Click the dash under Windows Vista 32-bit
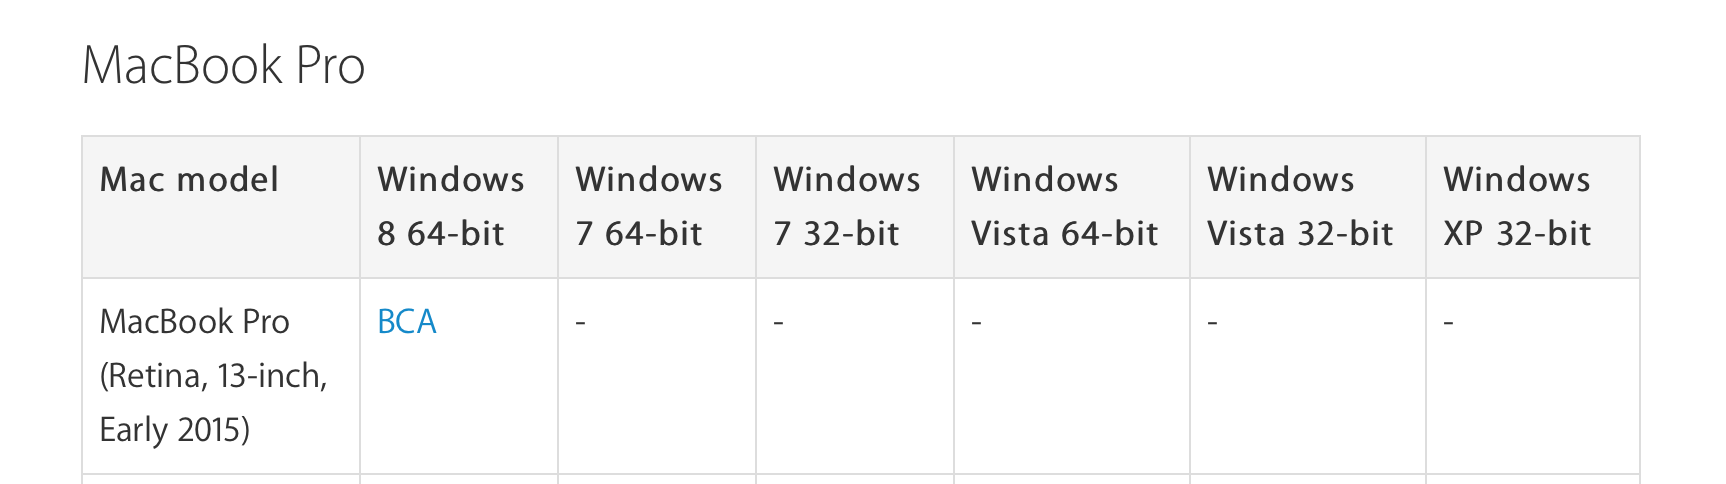This screenshot has width=1726, height=484. coord(1213,323)
